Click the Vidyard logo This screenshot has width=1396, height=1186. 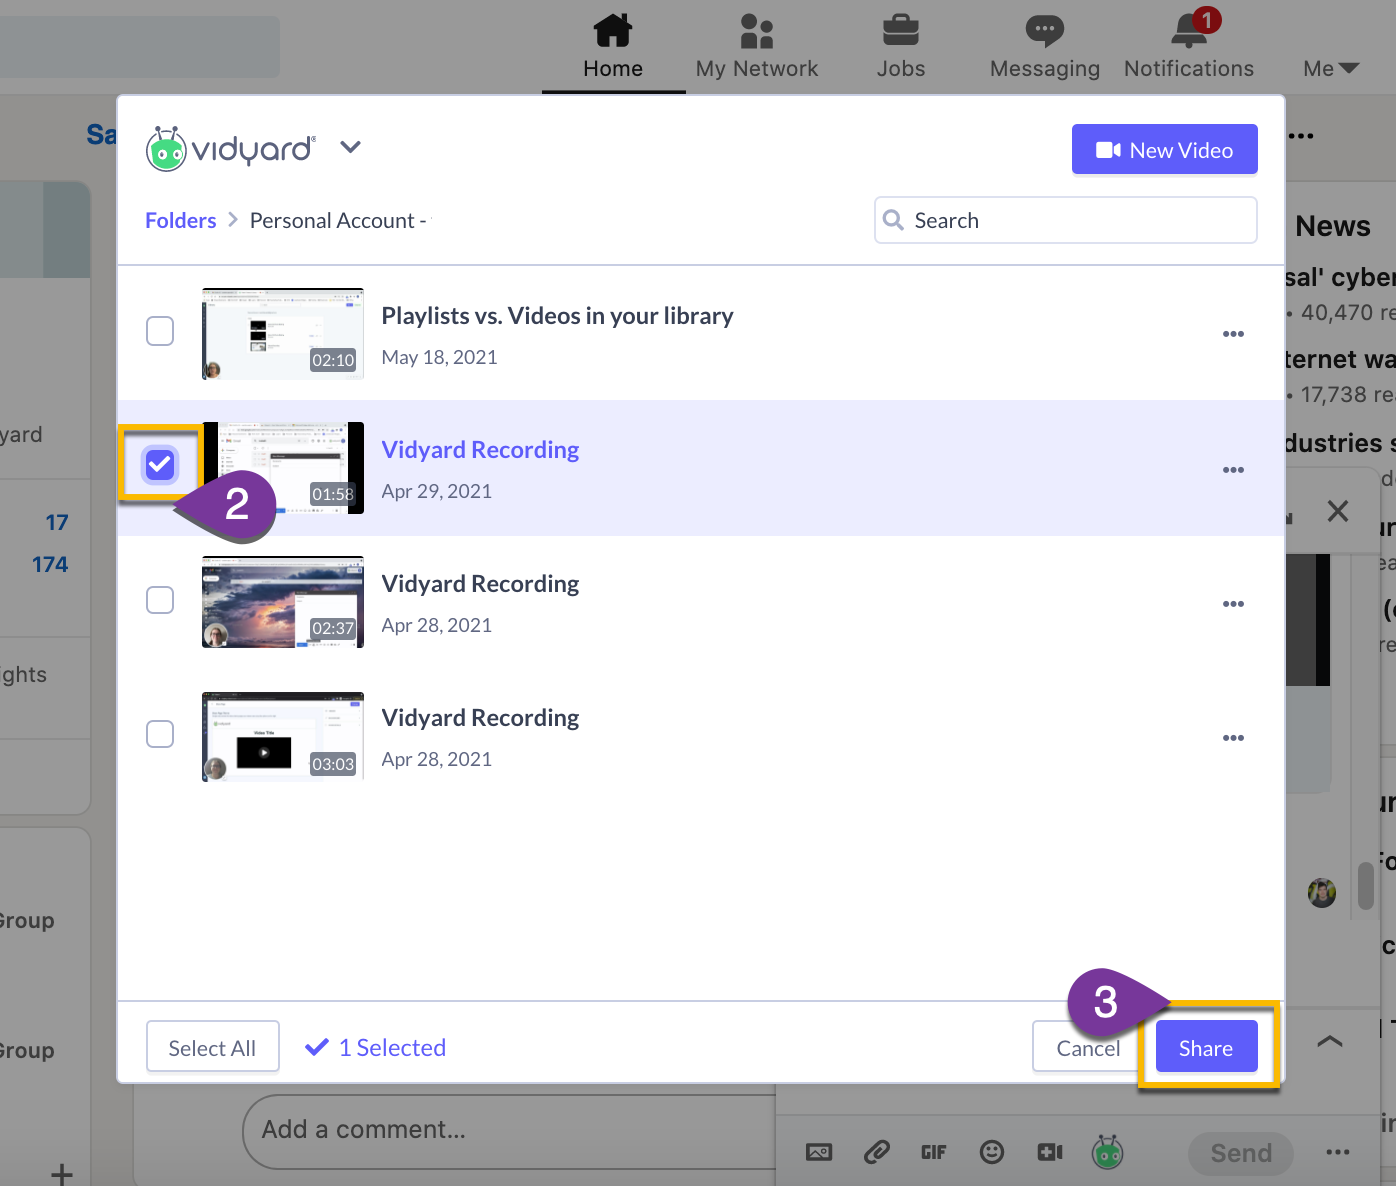coord(231,149)
